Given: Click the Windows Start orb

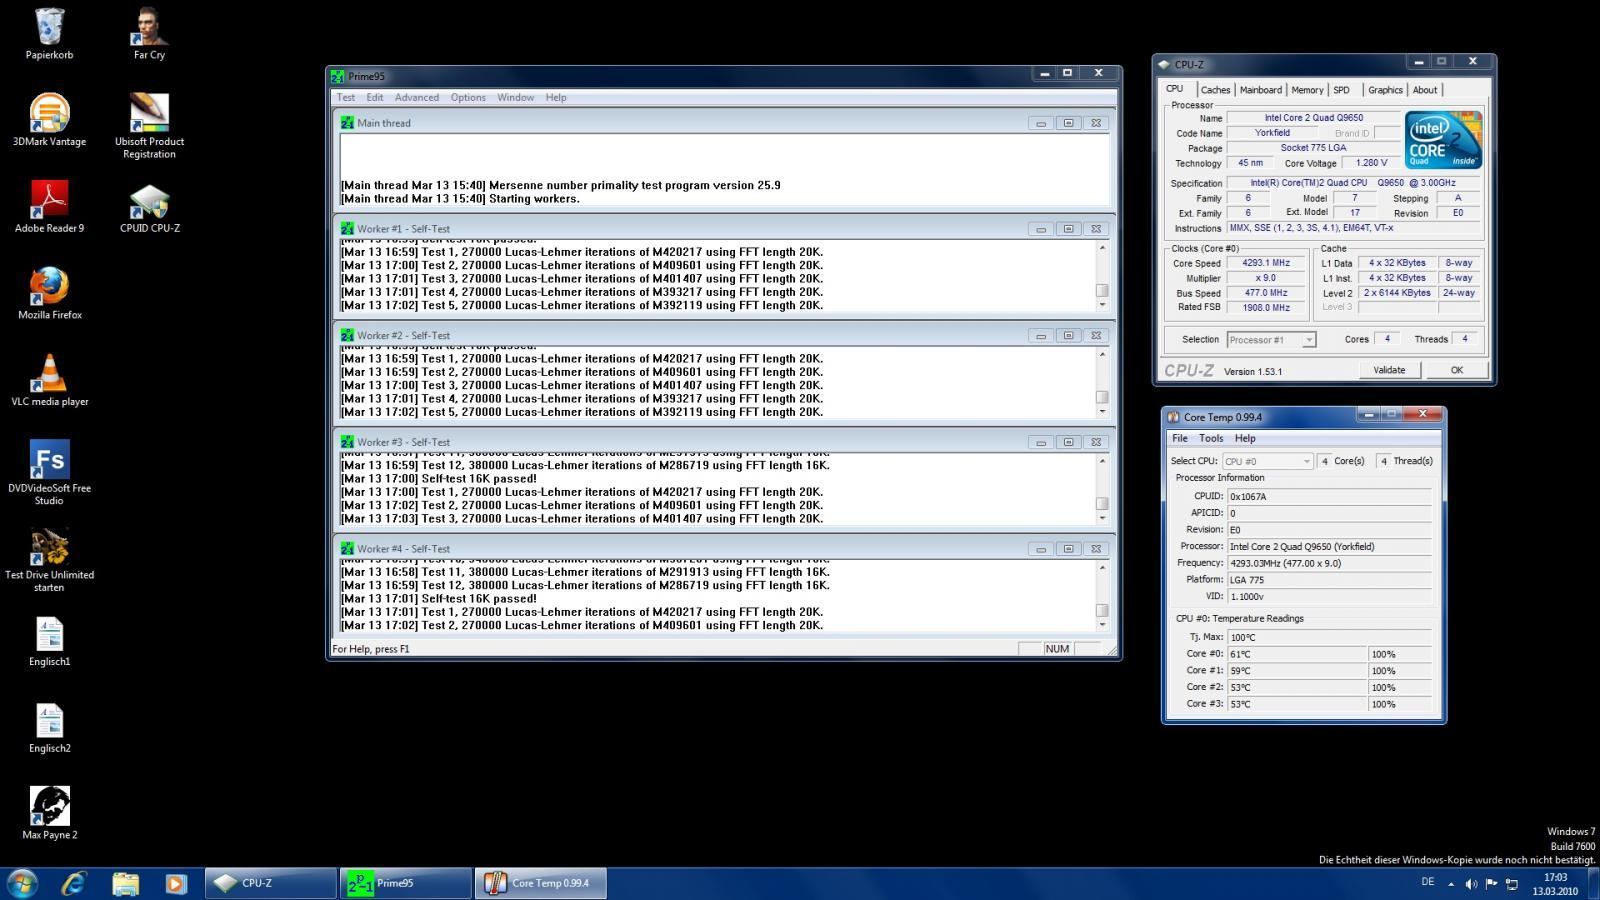Looking at the screenshot, I should point(22,883).
